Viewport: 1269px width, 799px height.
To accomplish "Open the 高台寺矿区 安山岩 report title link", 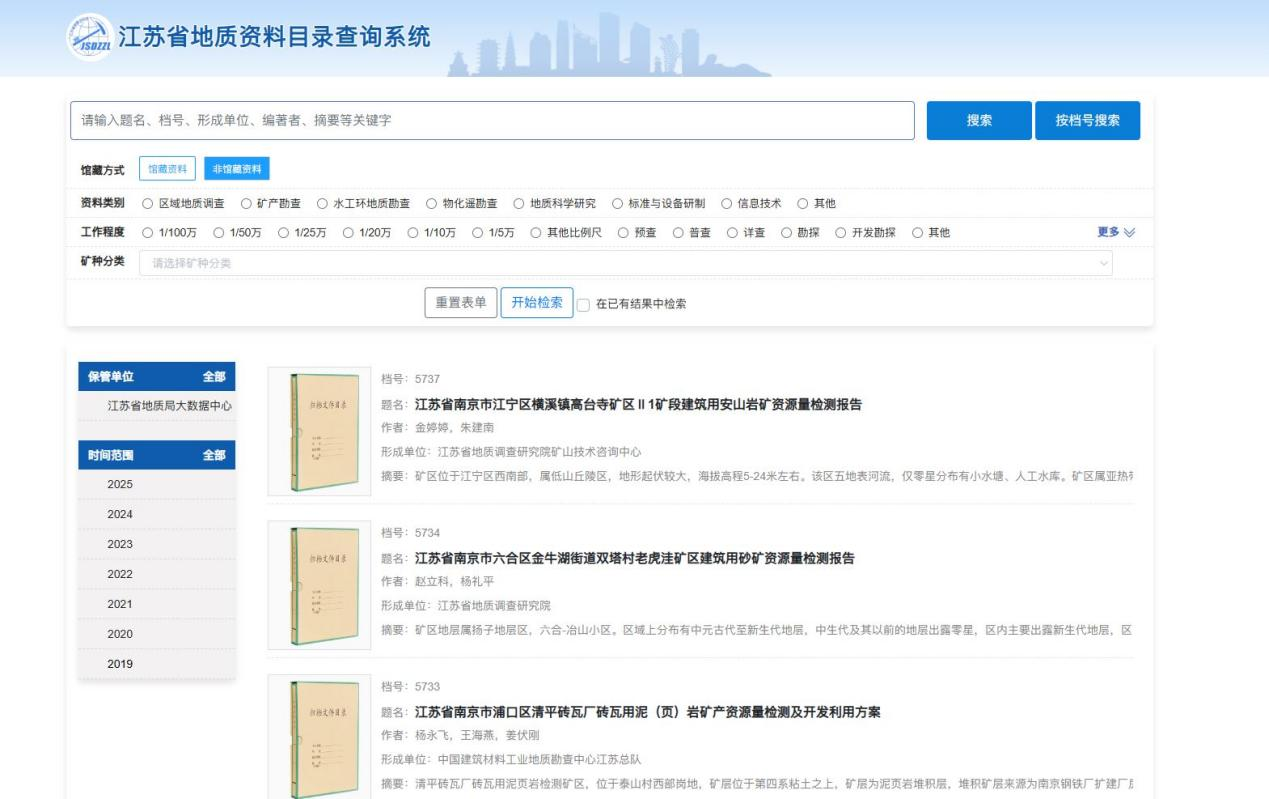I will click(x=638, y=405).
